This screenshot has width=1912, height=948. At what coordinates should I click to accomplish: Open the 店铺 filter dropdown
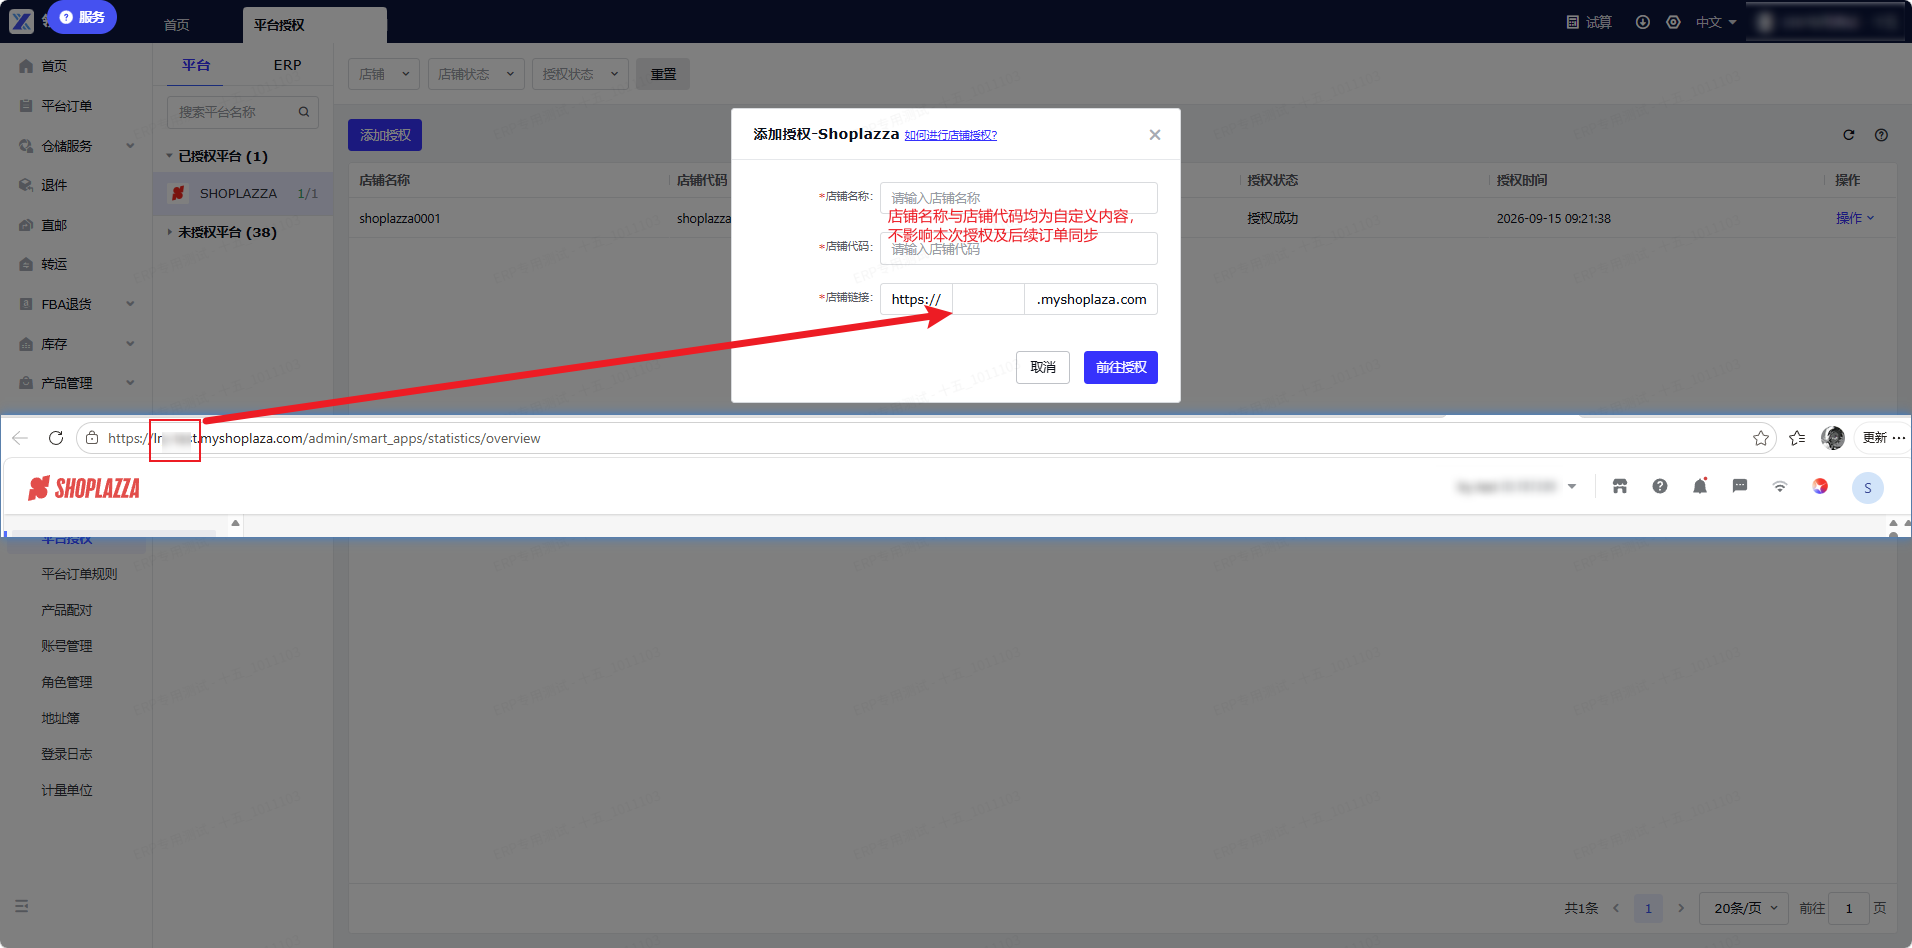click(384, 74)
